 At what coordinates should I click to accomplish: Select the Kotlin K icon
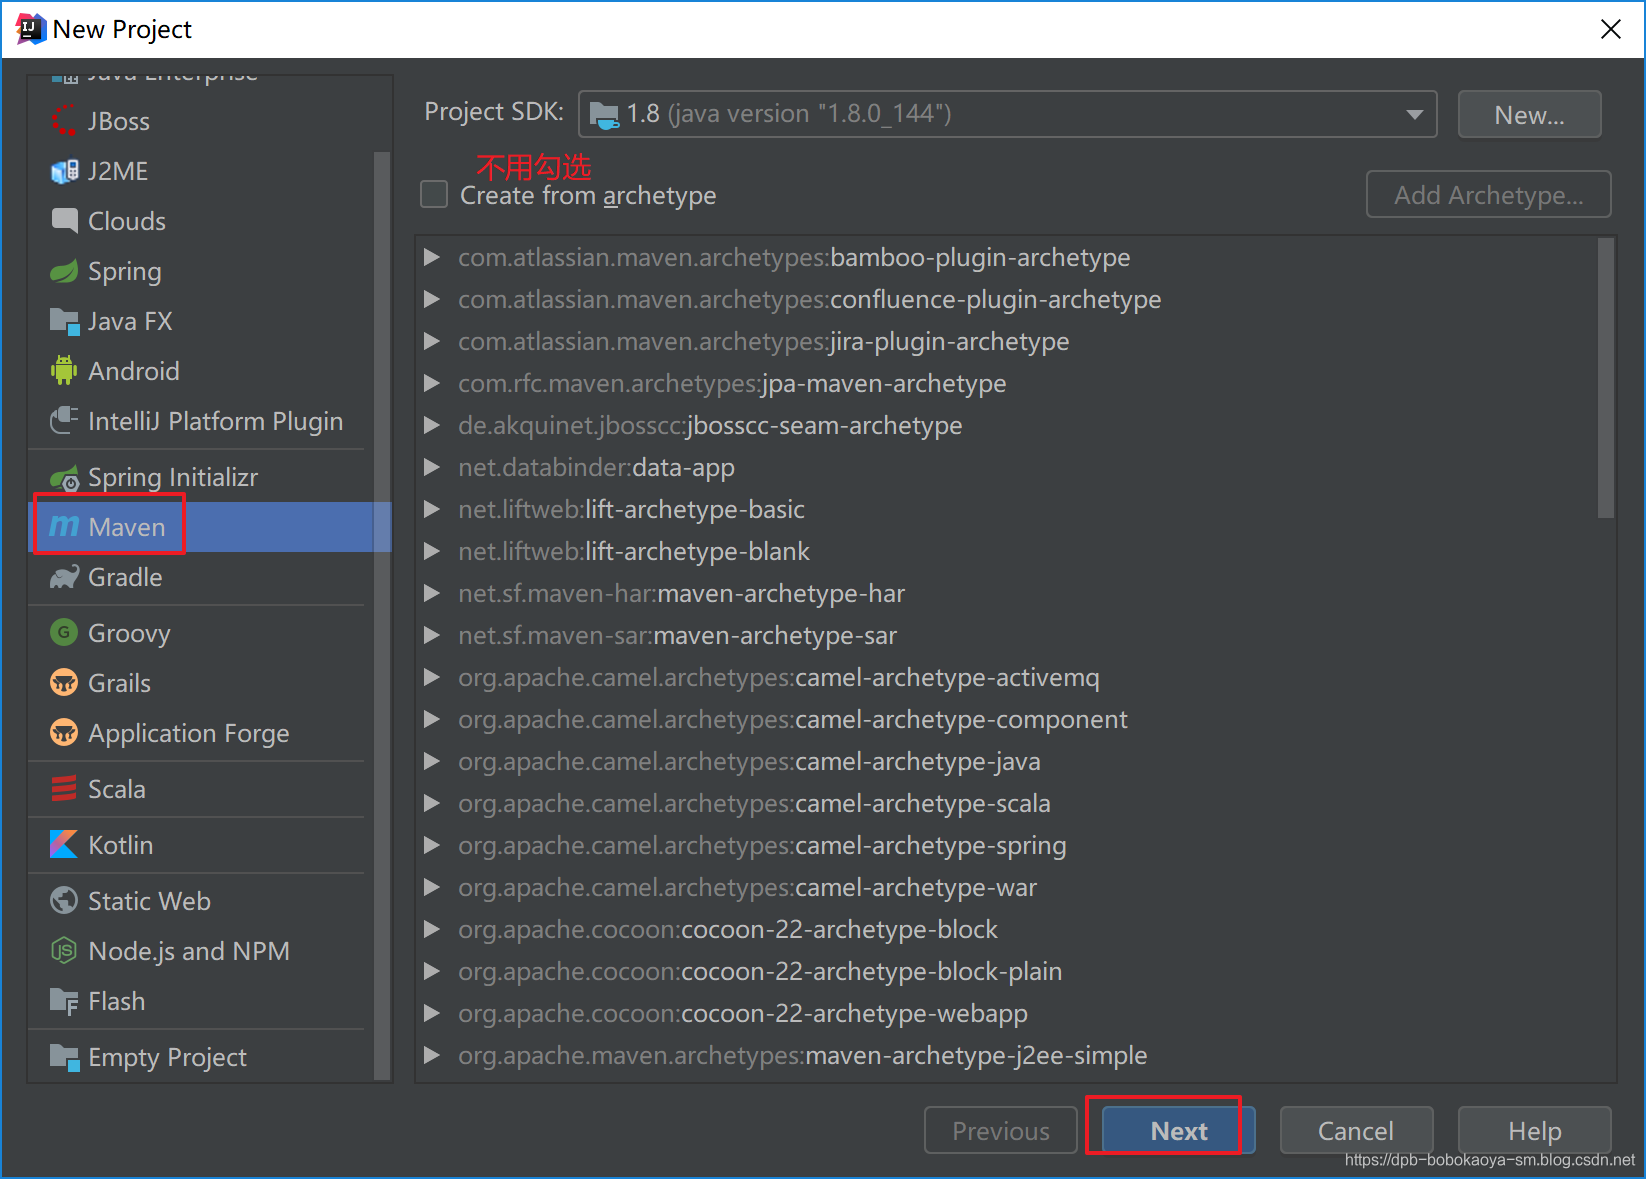64,845
